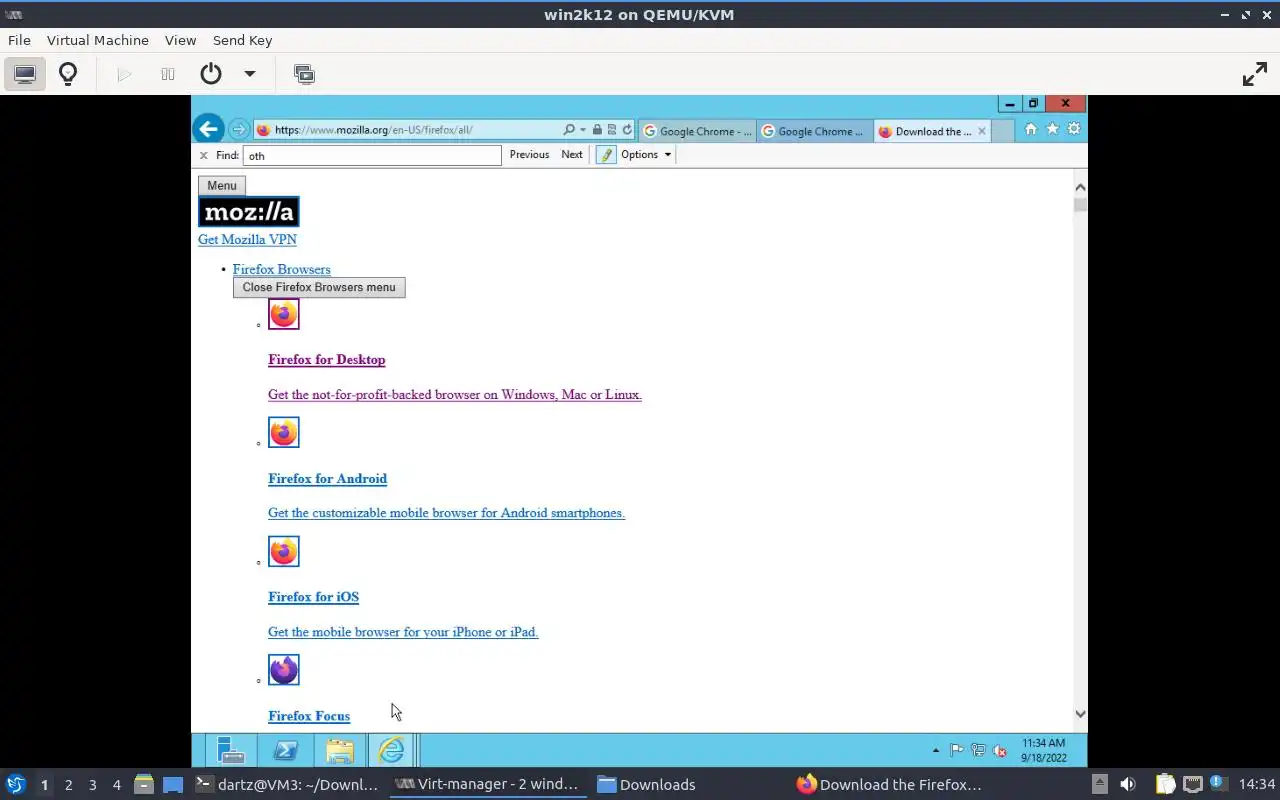
Task: Close the Find bar
Action: tap(203, 155)
